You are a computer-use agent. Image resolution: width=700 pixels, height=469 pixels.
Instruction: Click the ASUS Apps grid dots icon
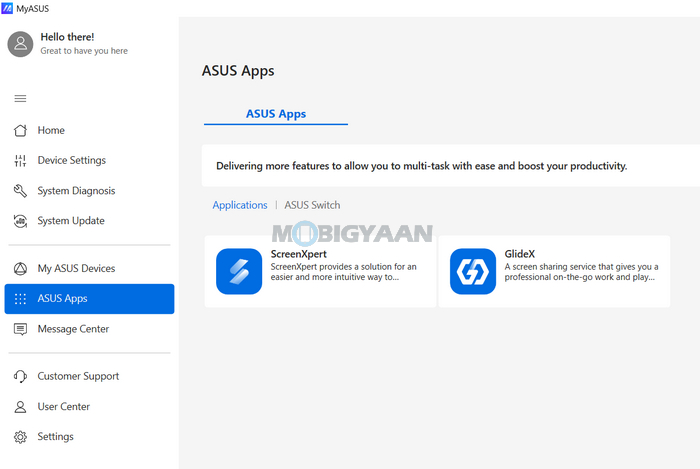(x=20, y=299)
